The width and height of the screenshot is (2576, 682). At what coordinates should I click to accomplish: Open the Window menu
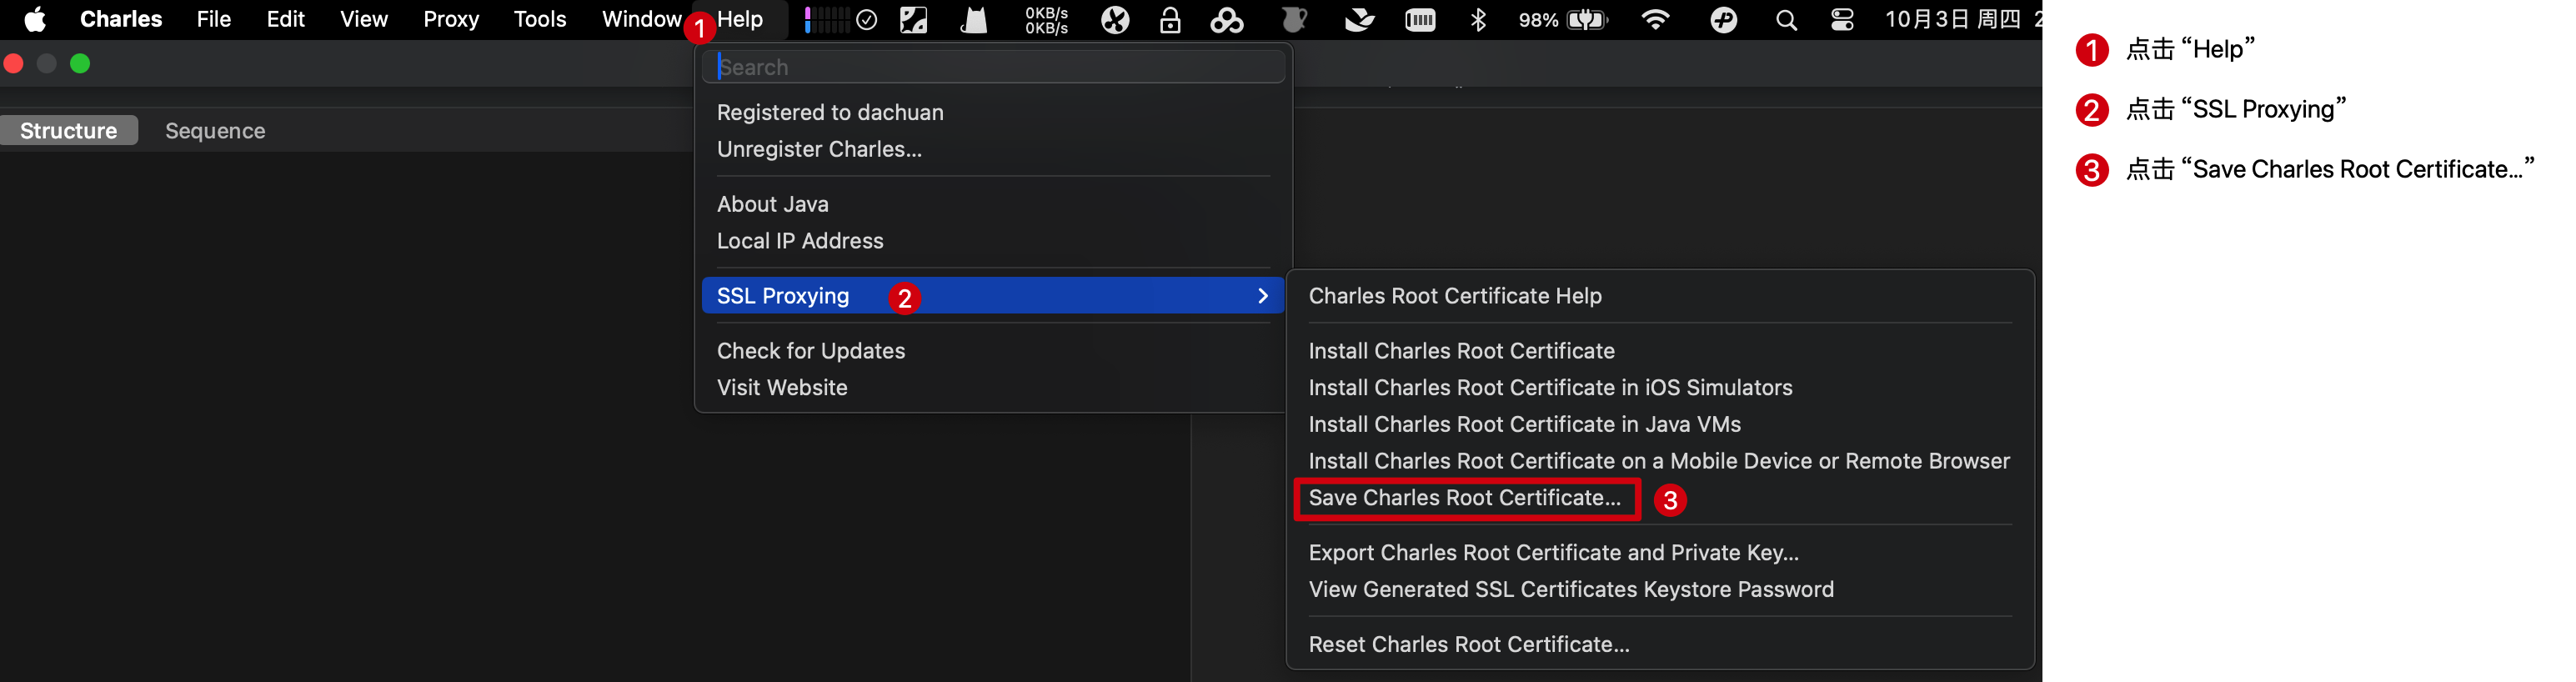coord(641,19)
